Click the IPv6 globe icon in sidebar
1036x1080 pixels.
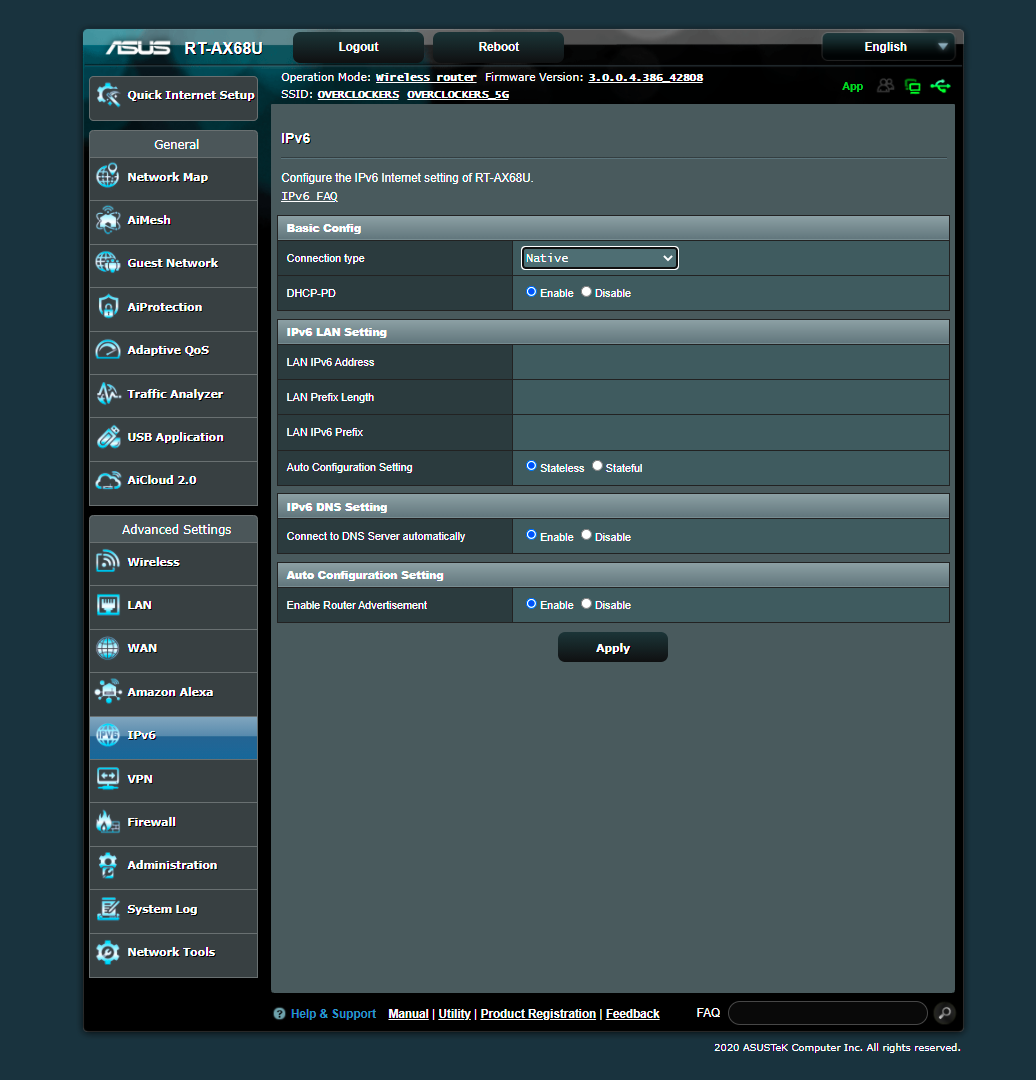[x=107, y=735]
